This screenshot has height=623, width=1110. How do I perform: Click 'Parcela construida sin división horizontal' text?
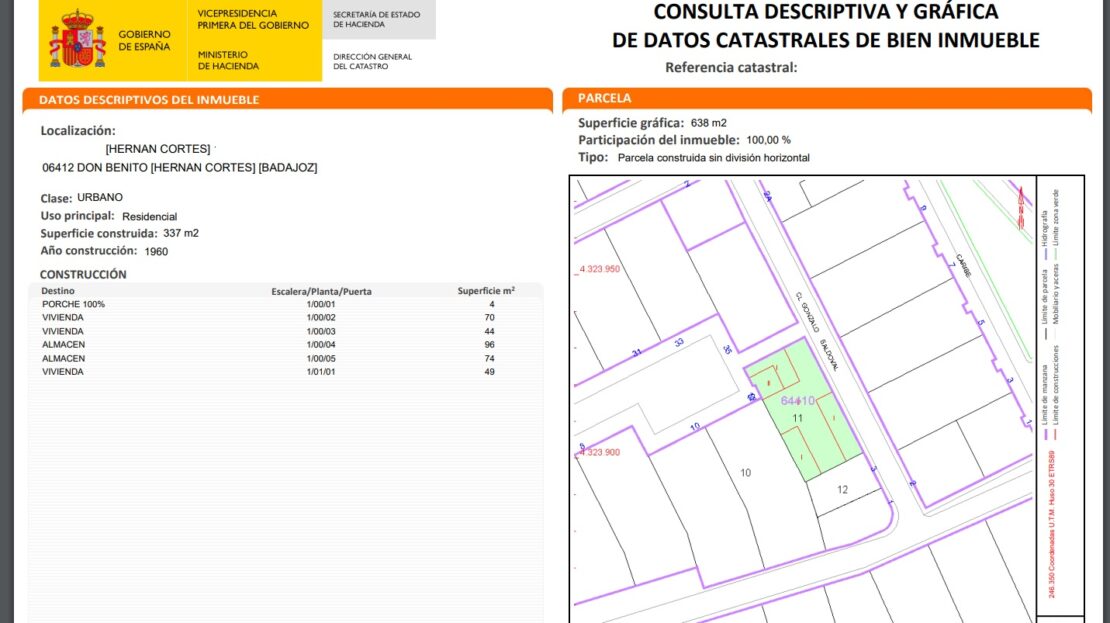click(x=714, y=158)
